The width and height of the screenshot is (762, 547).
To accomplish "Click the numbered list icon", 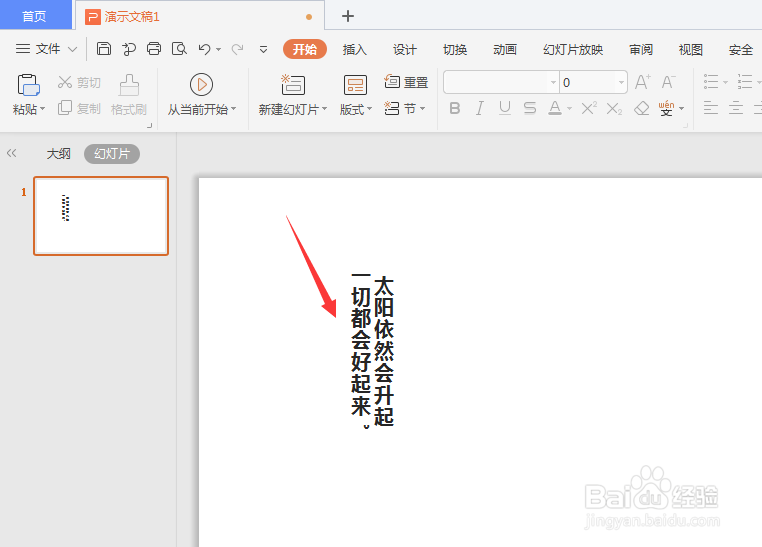I will click(x=745, y=82).
